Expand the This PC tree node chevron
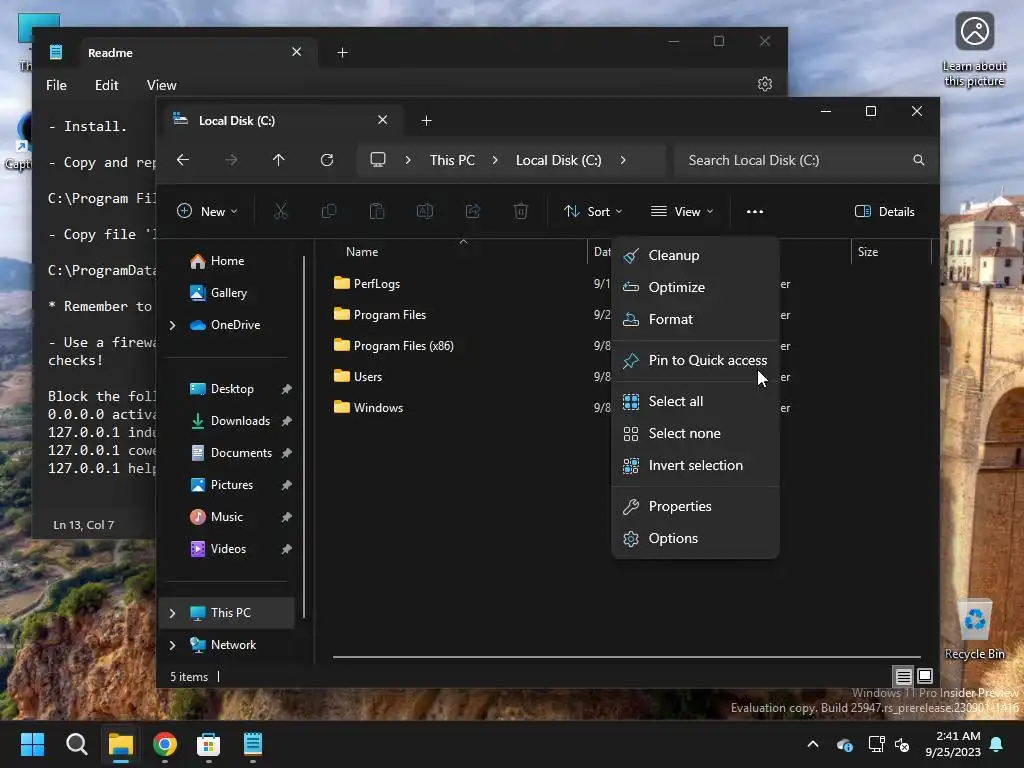This screenshot has height=768, width=1024. coord(172,613)
